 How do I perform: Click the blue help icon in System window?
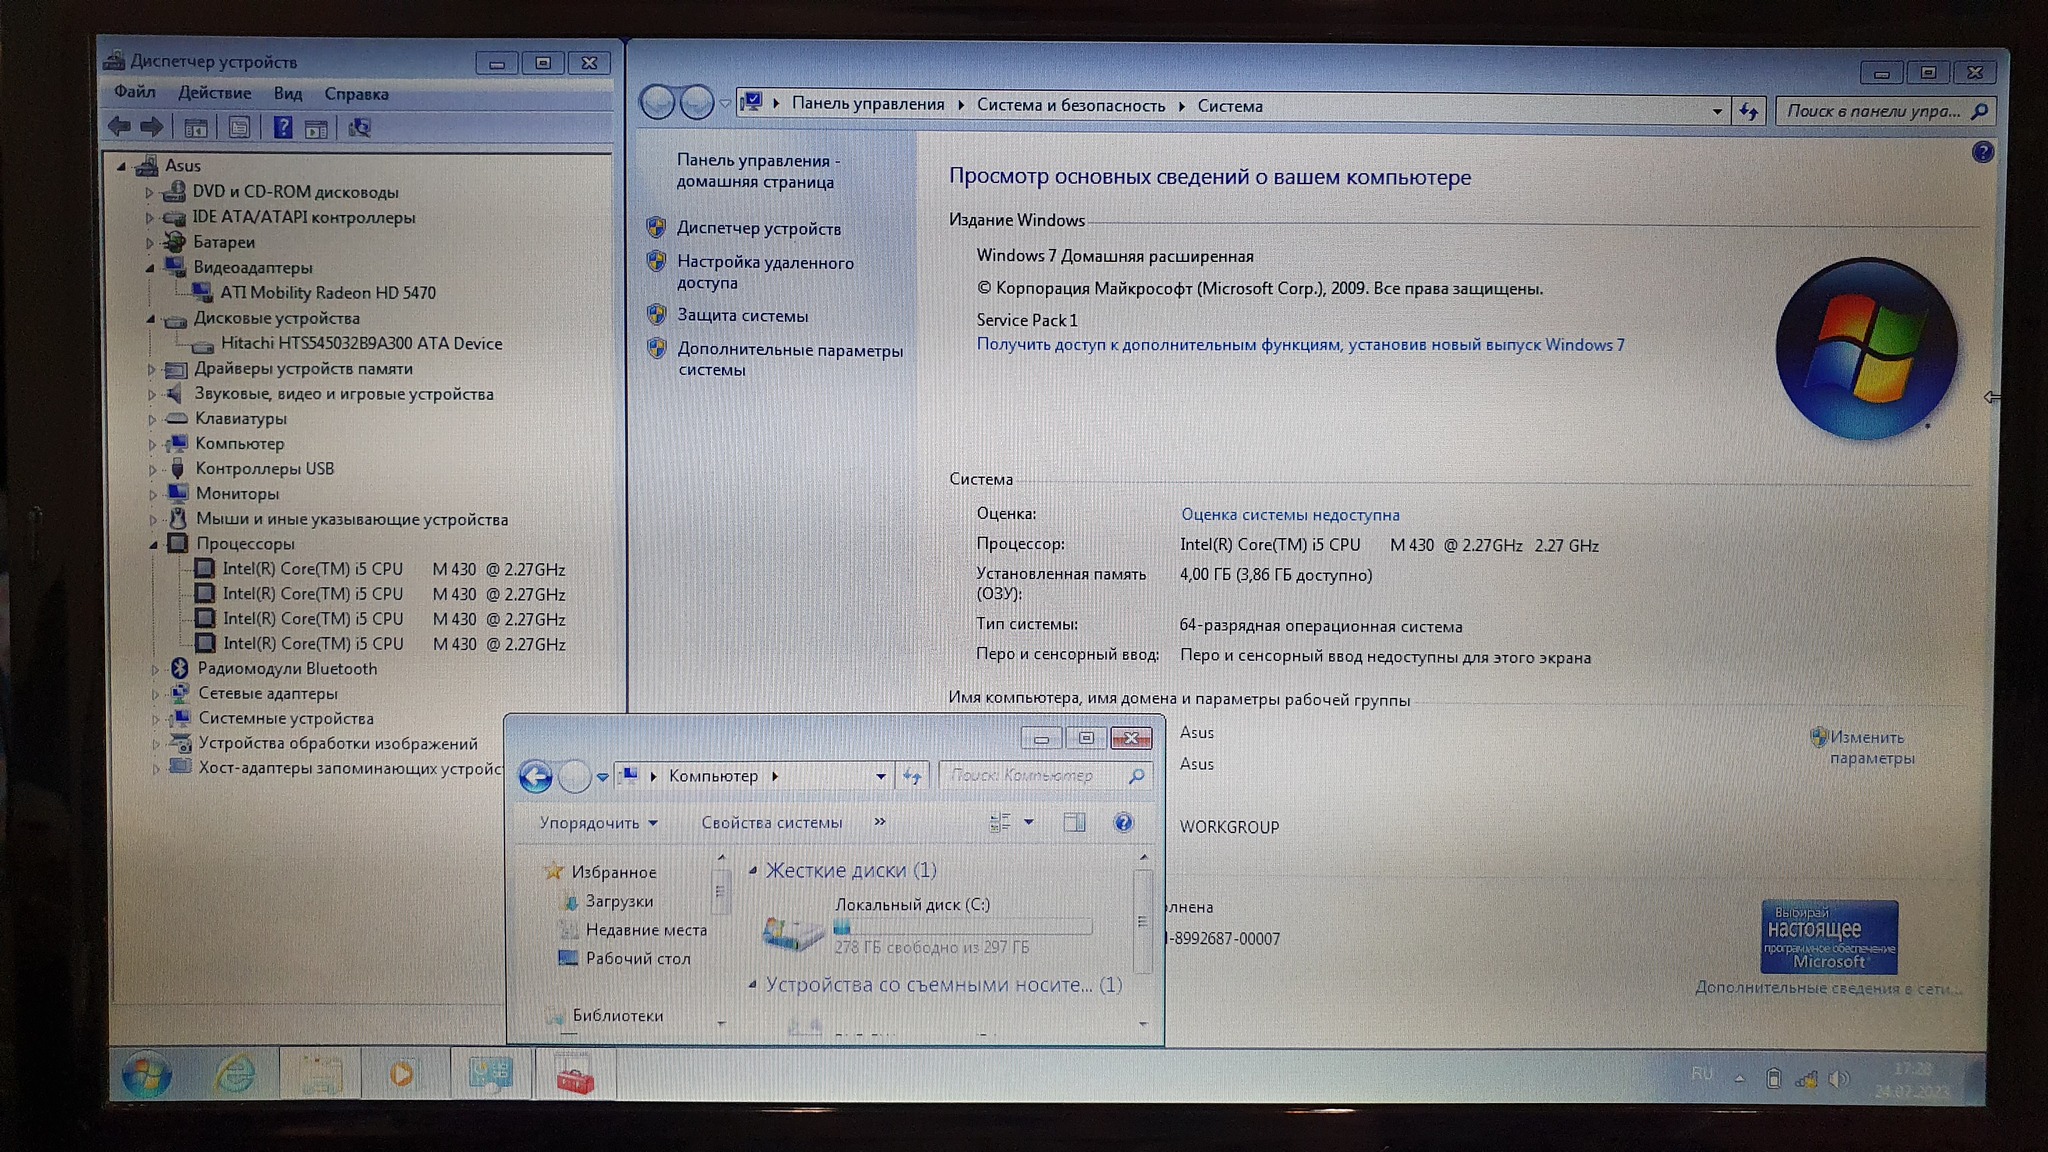(x=1982, y=152)
